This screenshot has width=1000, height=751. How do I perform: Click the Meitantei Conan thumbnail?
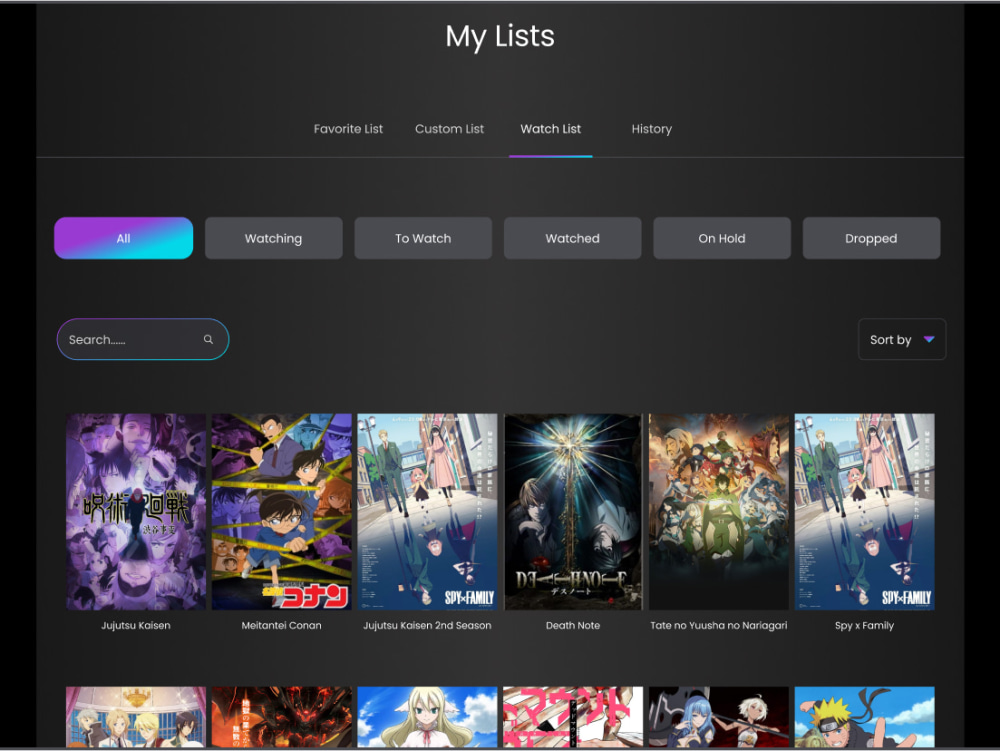(x=281, y=511)
